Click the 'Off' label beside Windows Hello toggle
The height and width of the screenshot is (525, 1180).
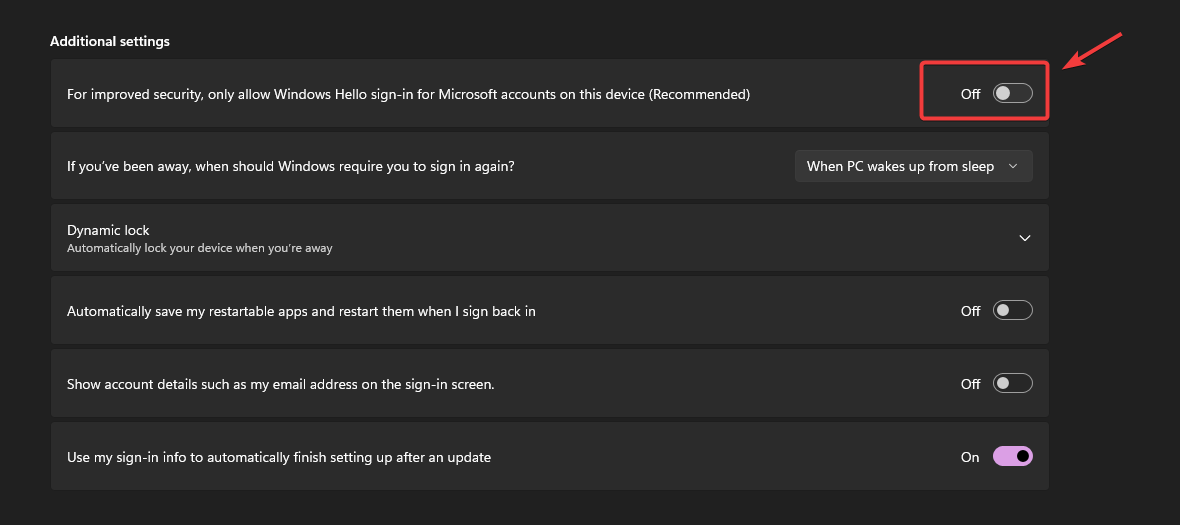click(x=970, y=94)
